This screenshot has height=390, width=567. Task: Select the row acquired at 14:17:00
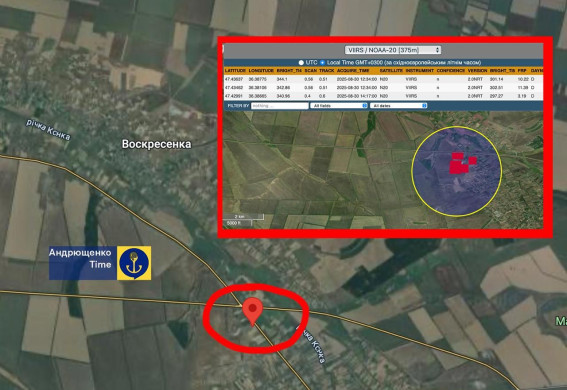(x=383, y=97)
